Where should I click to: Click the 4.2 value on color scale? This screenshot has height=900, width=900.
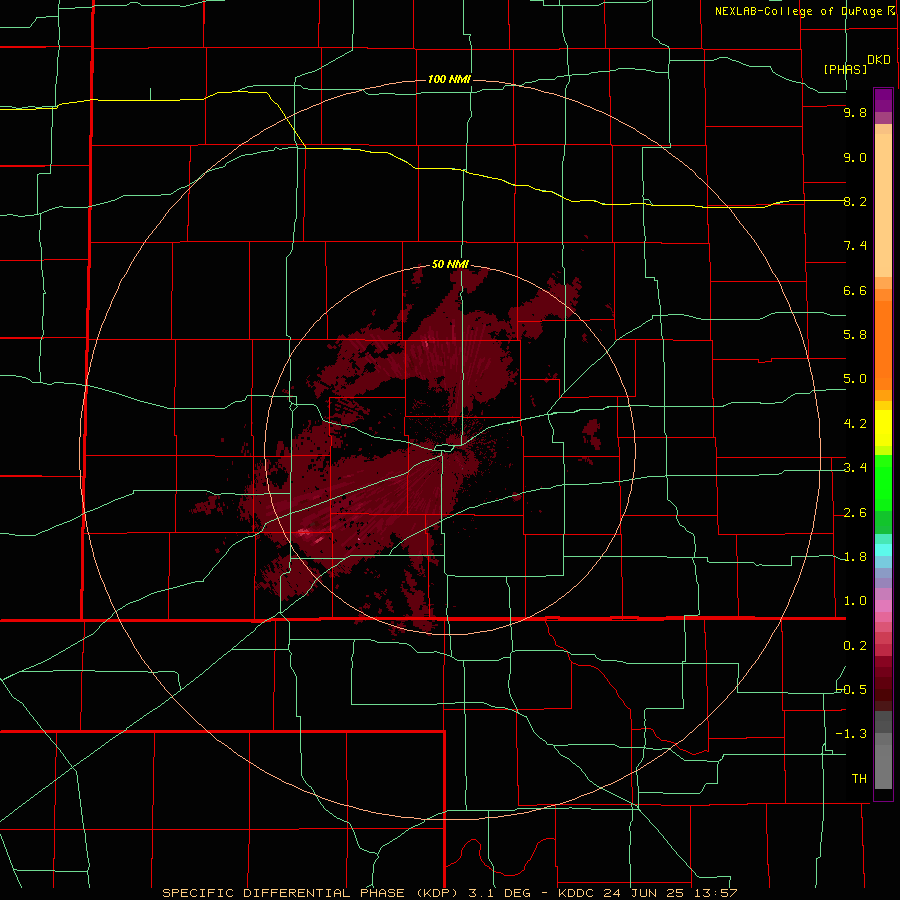[855, 424]
